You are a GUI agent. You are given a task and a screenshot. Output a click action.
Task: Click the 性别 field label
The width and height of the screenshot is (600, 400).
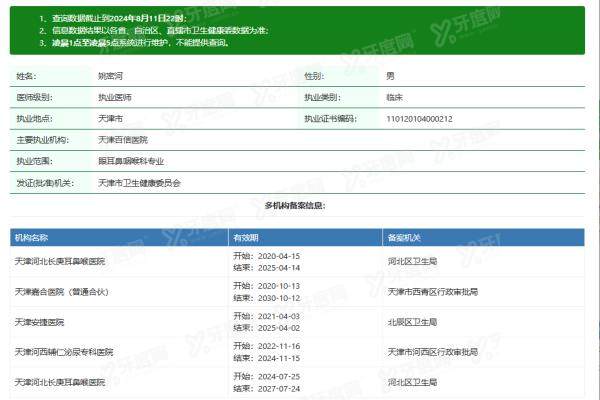point(314,76)
